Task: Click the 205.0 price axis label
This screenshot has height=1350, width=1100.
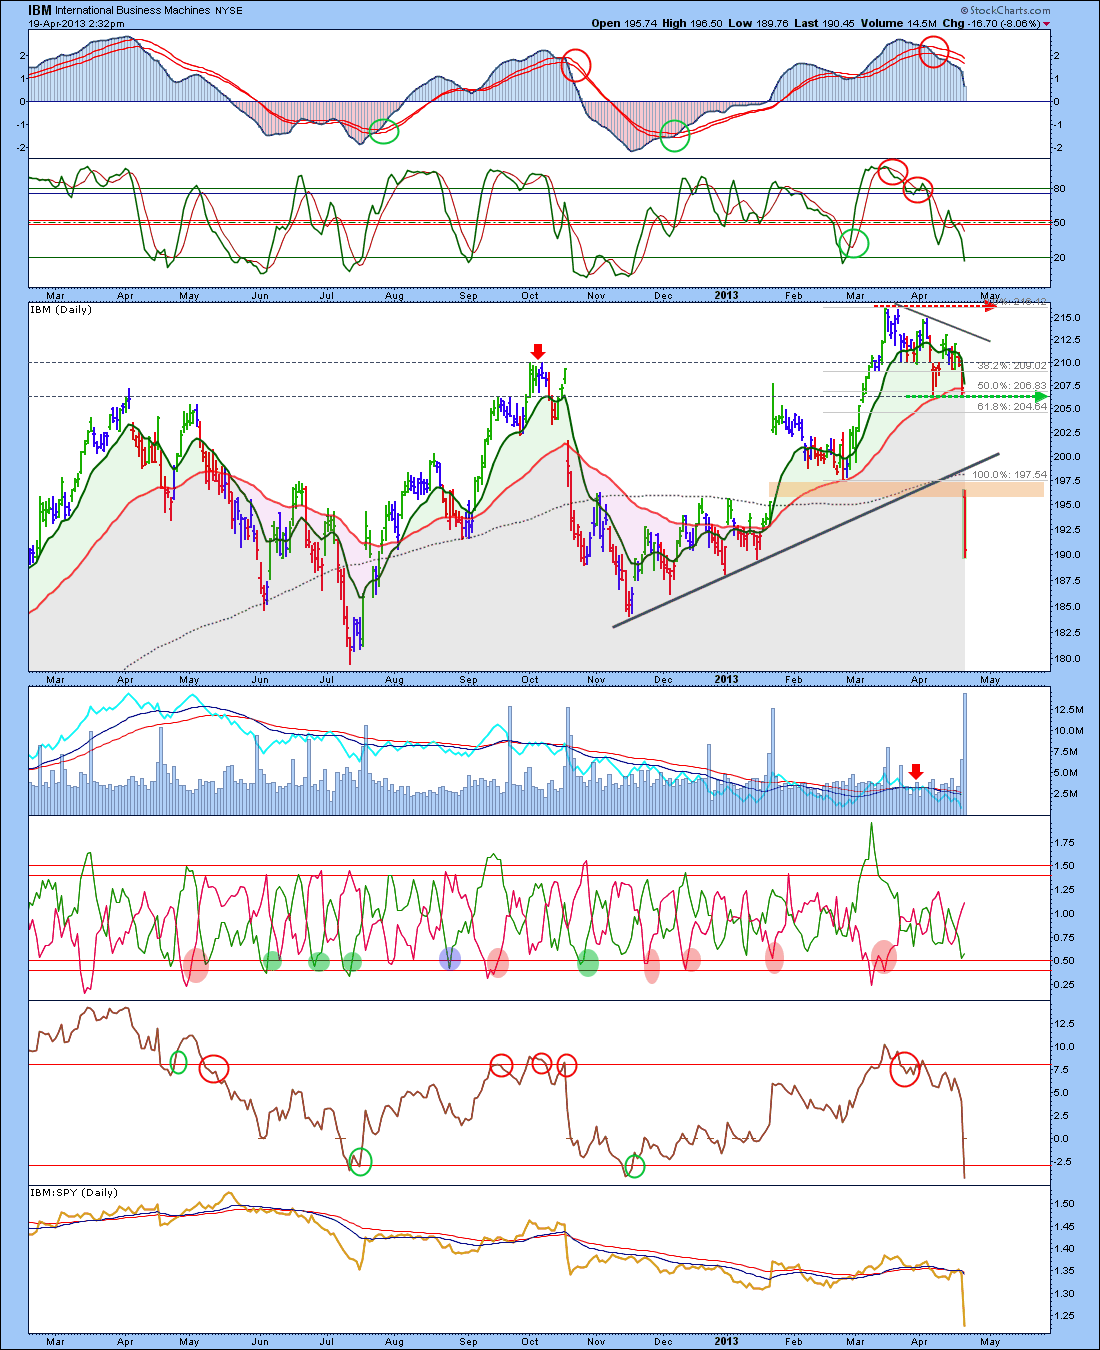Action: (1066, 409)
